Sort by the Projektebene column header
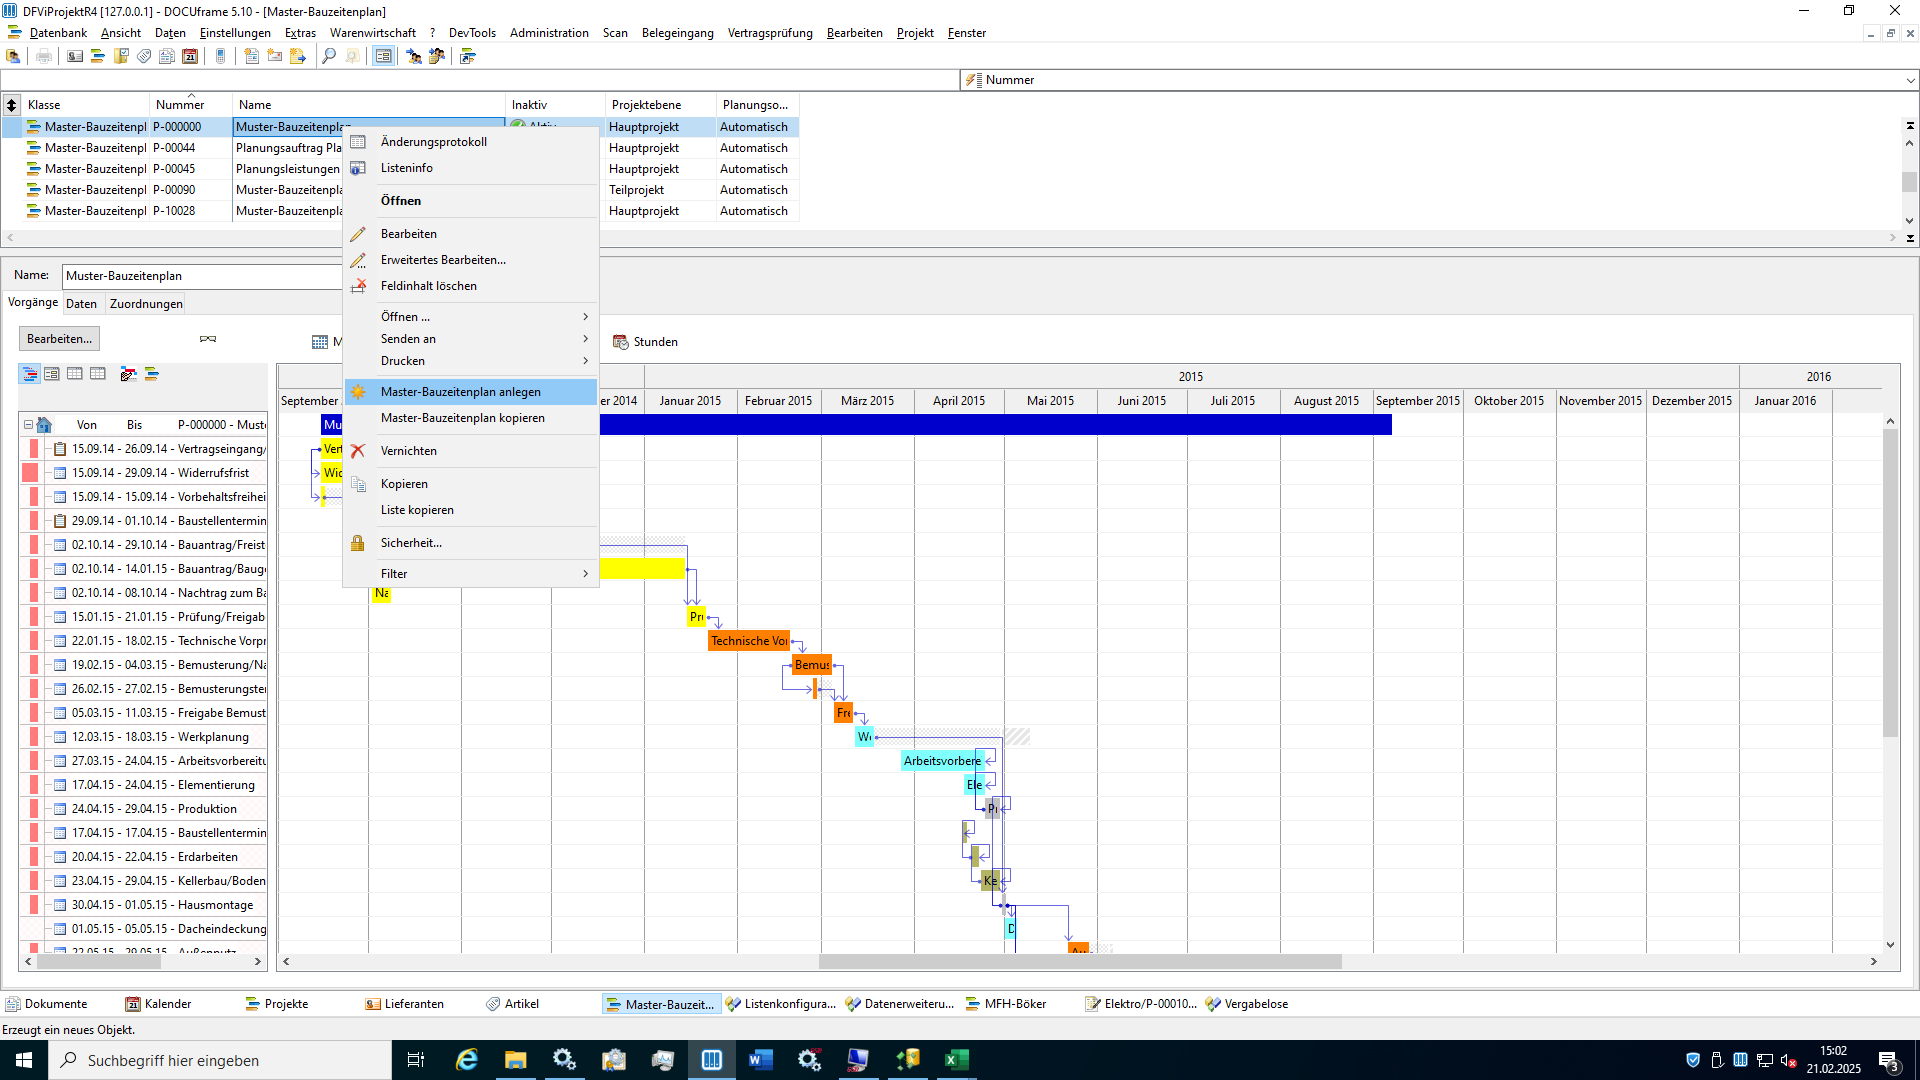Viewport: 1920px width, 1080px height. tap(660, 105)
